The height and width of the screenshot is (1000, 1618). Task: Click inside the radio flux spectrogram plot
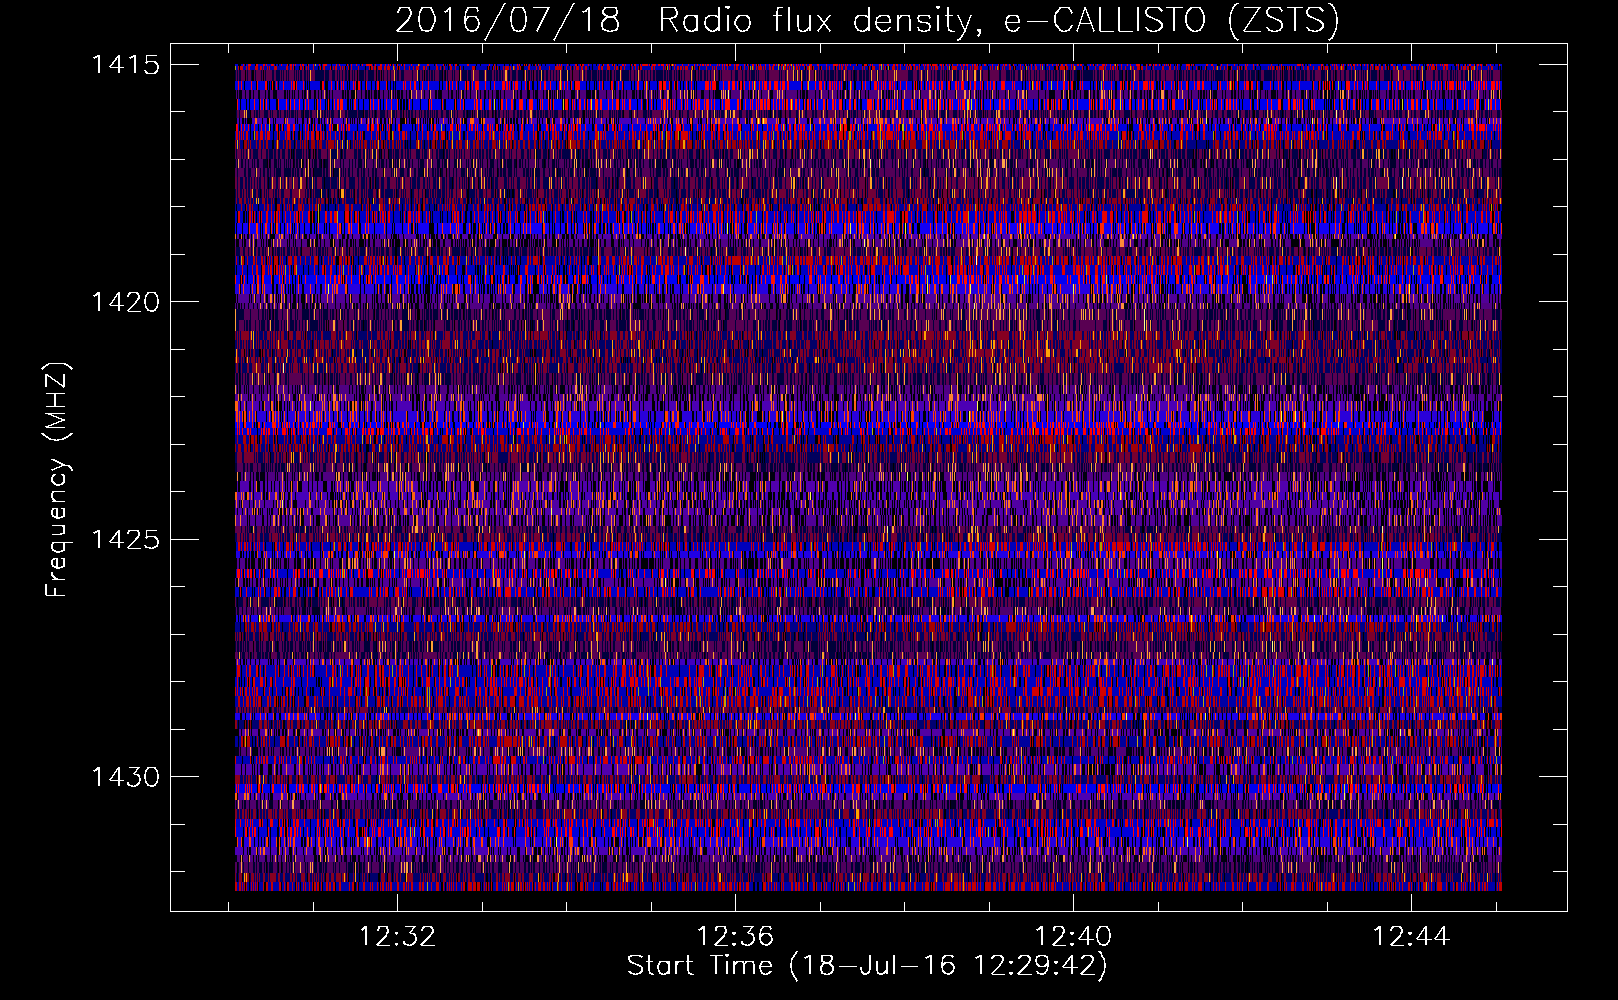point(868,477)
